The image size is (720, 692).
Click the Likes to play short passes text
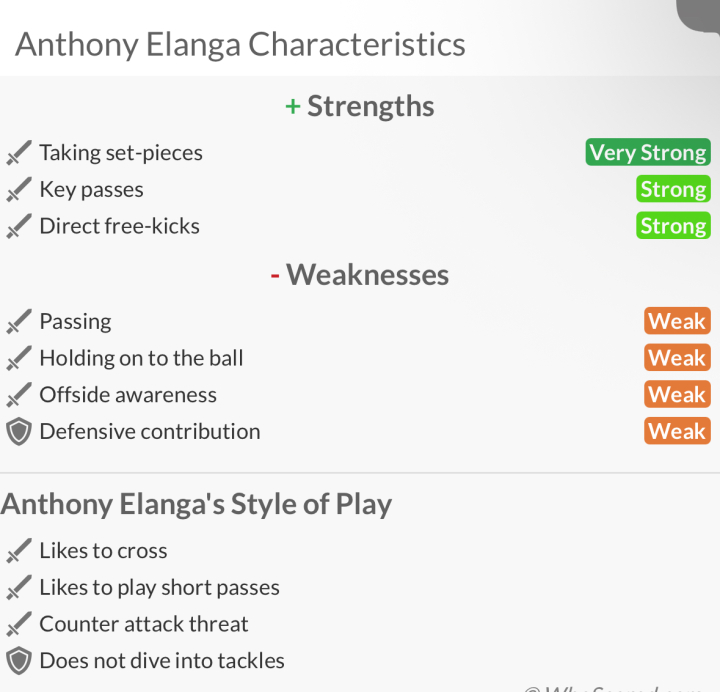(x=159, y=588)
